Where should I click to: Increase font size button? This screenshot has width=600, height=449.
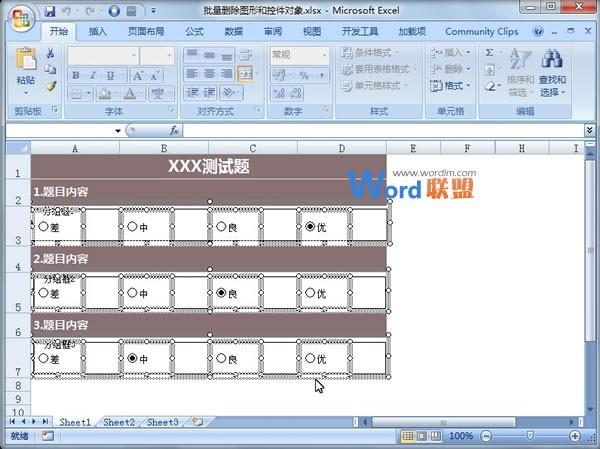[138, 75]
